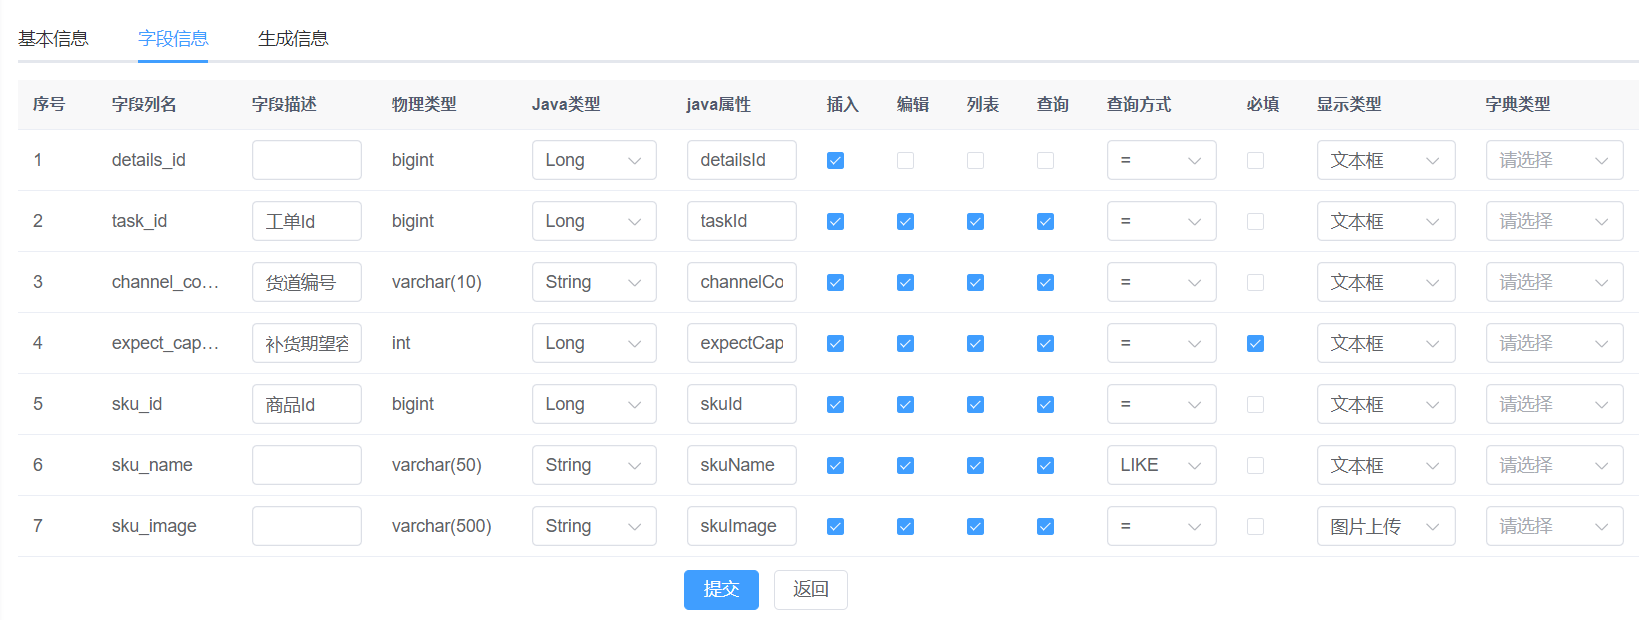
Task: Expand String Java type dropdown for channel_co row
Action: (x=593, y=283)
